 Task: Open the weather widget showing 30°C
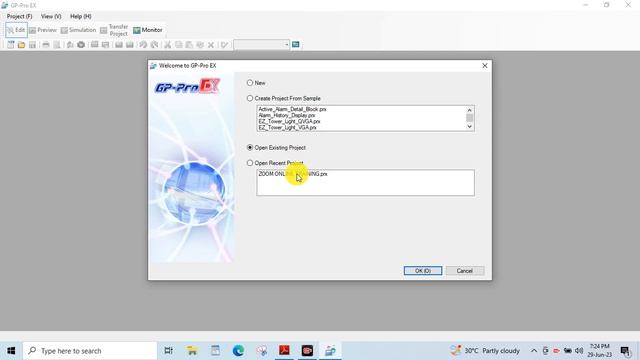485,351
